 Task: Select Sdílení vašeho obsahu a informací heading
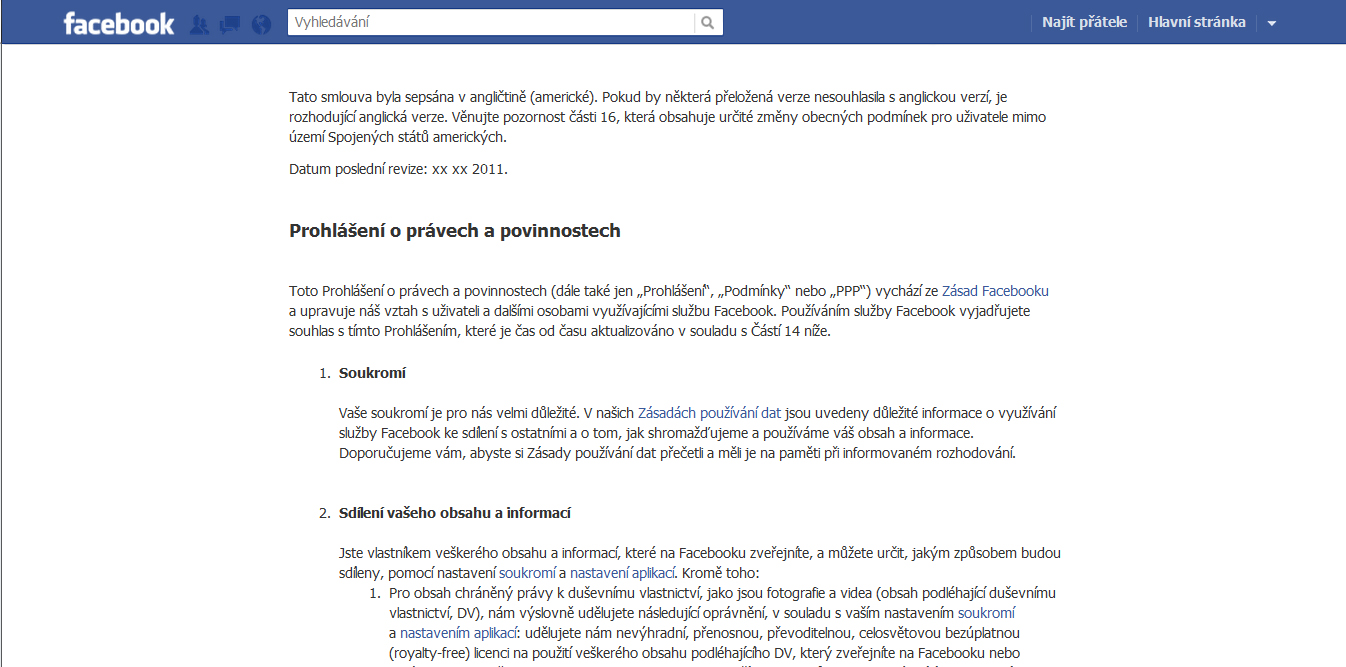(454, 513)
